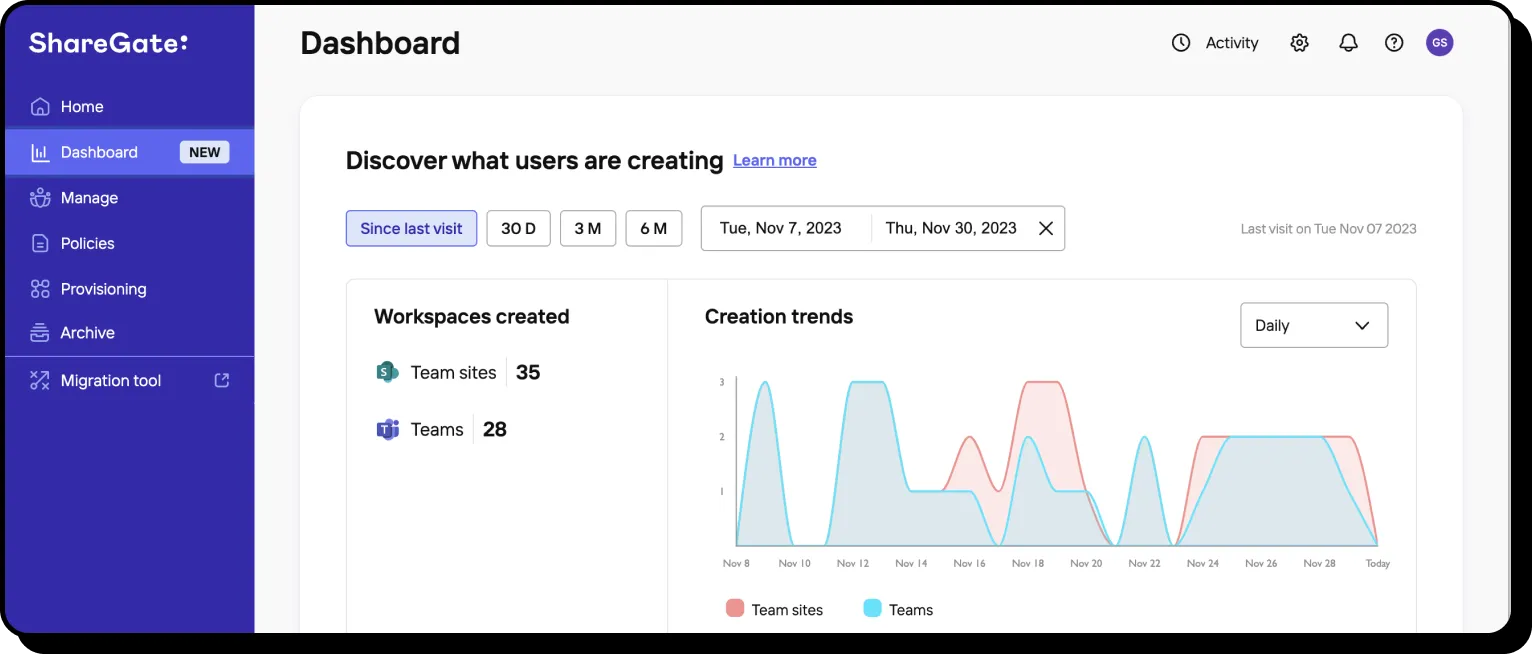Toggle Teams series in legend
The height and width of the screenshot is (654, 1532).
click(898, 609)
